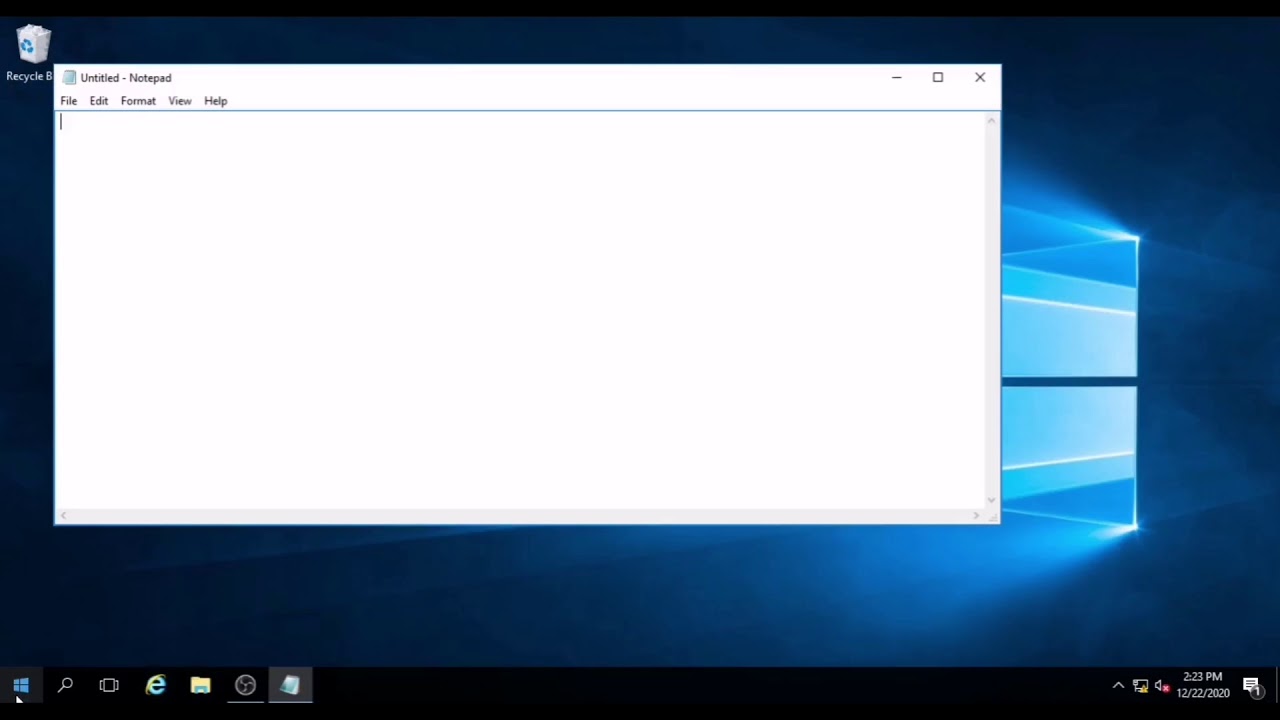Click the vertical scrollbar up arrow
This screenshot has width=1280, height=720.
click(992, 121)
